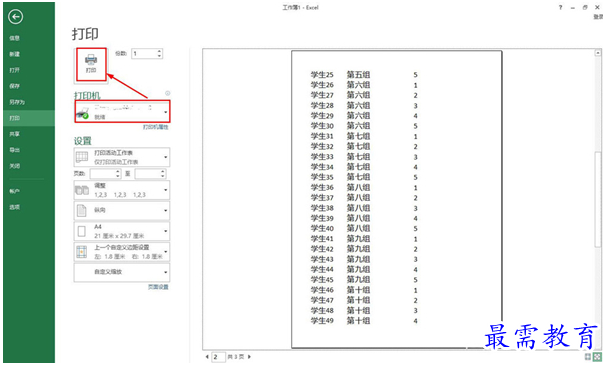Decrease copies with down stepper arrow
The height and width of the screenshot is (368, 606).
tap(159, 56)
